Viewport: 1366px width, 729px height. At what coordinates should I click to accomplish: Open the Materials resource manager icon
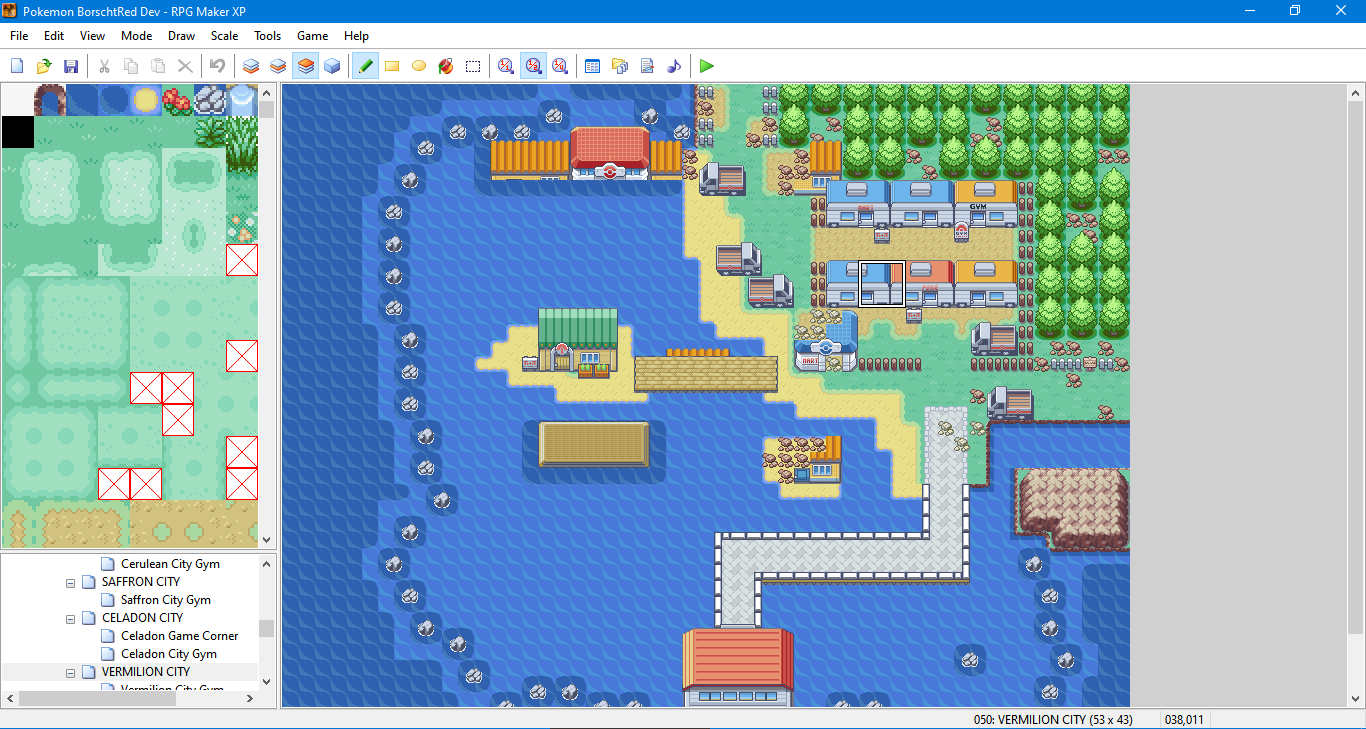click(x=620, y=66)
